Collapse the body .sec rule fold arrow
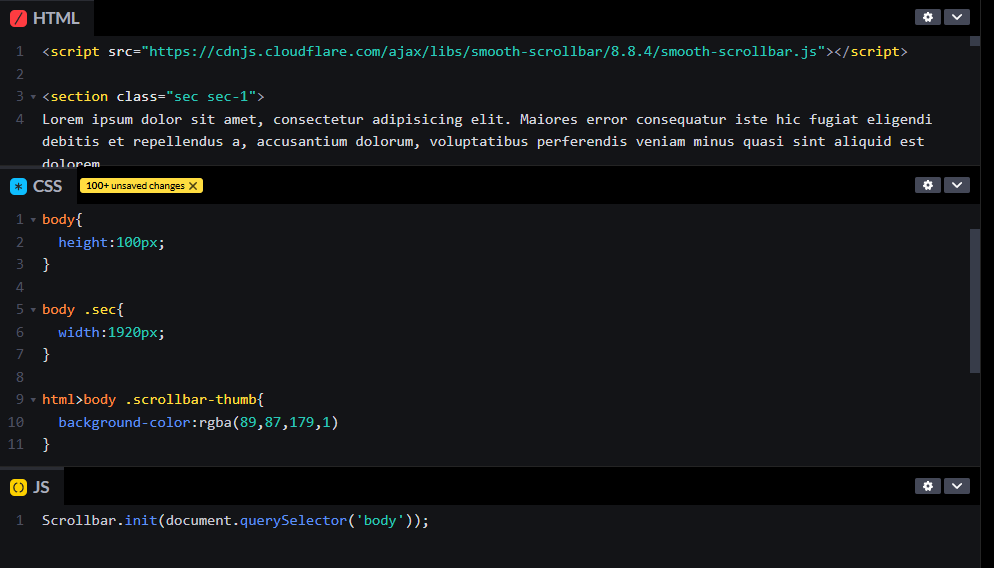 33,310
